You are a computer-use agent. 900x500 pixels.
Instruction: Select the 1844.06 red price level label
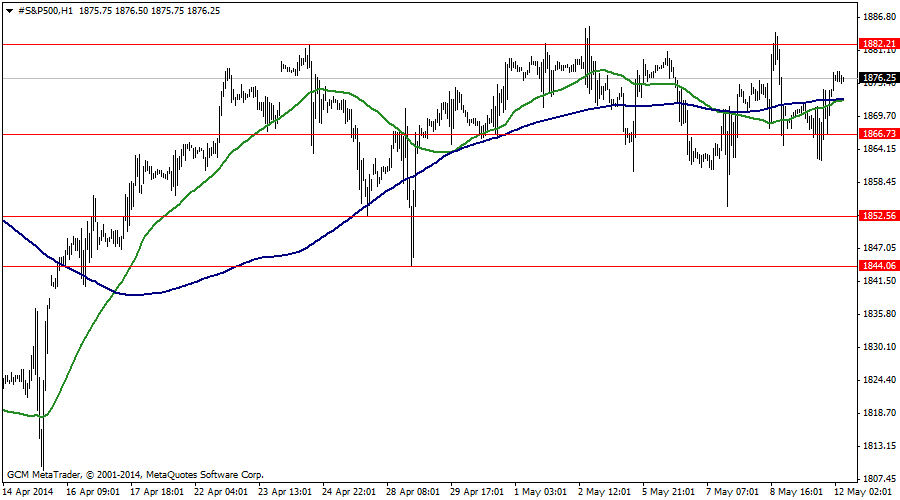[879, 266]
